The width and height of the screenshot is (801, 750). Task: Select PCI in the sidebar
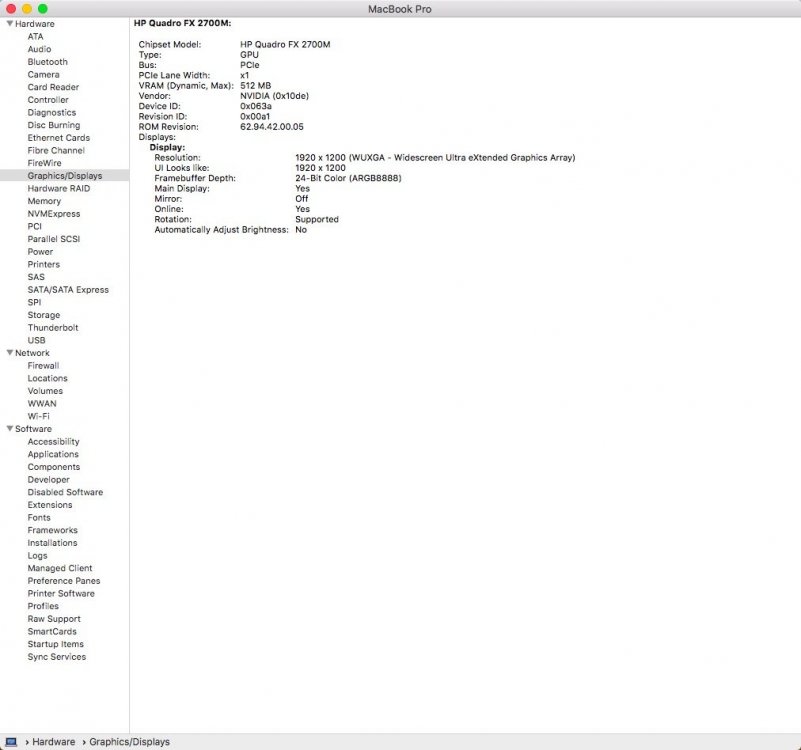(35, 226)
